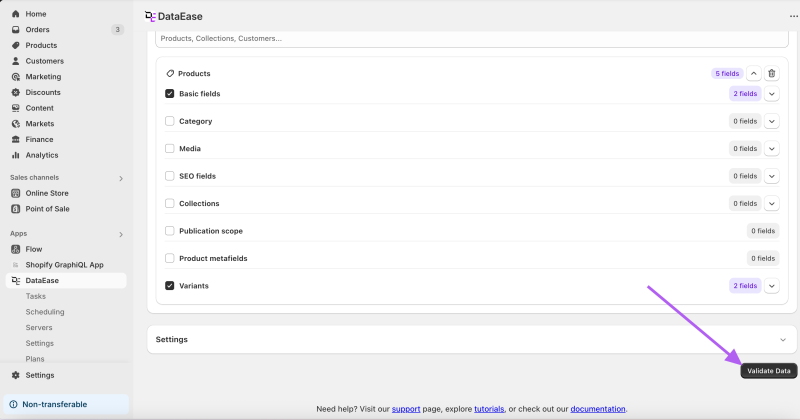The image size is (800, 420).
Task: Open Scheduling under DataEase
Action: (45, 312)
